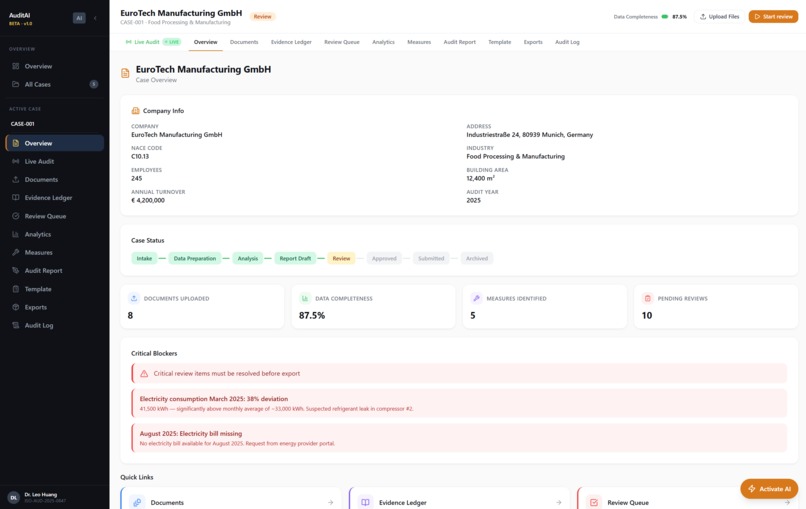Open the August 2025 electricity bill missing blocker

coord(459,438)
